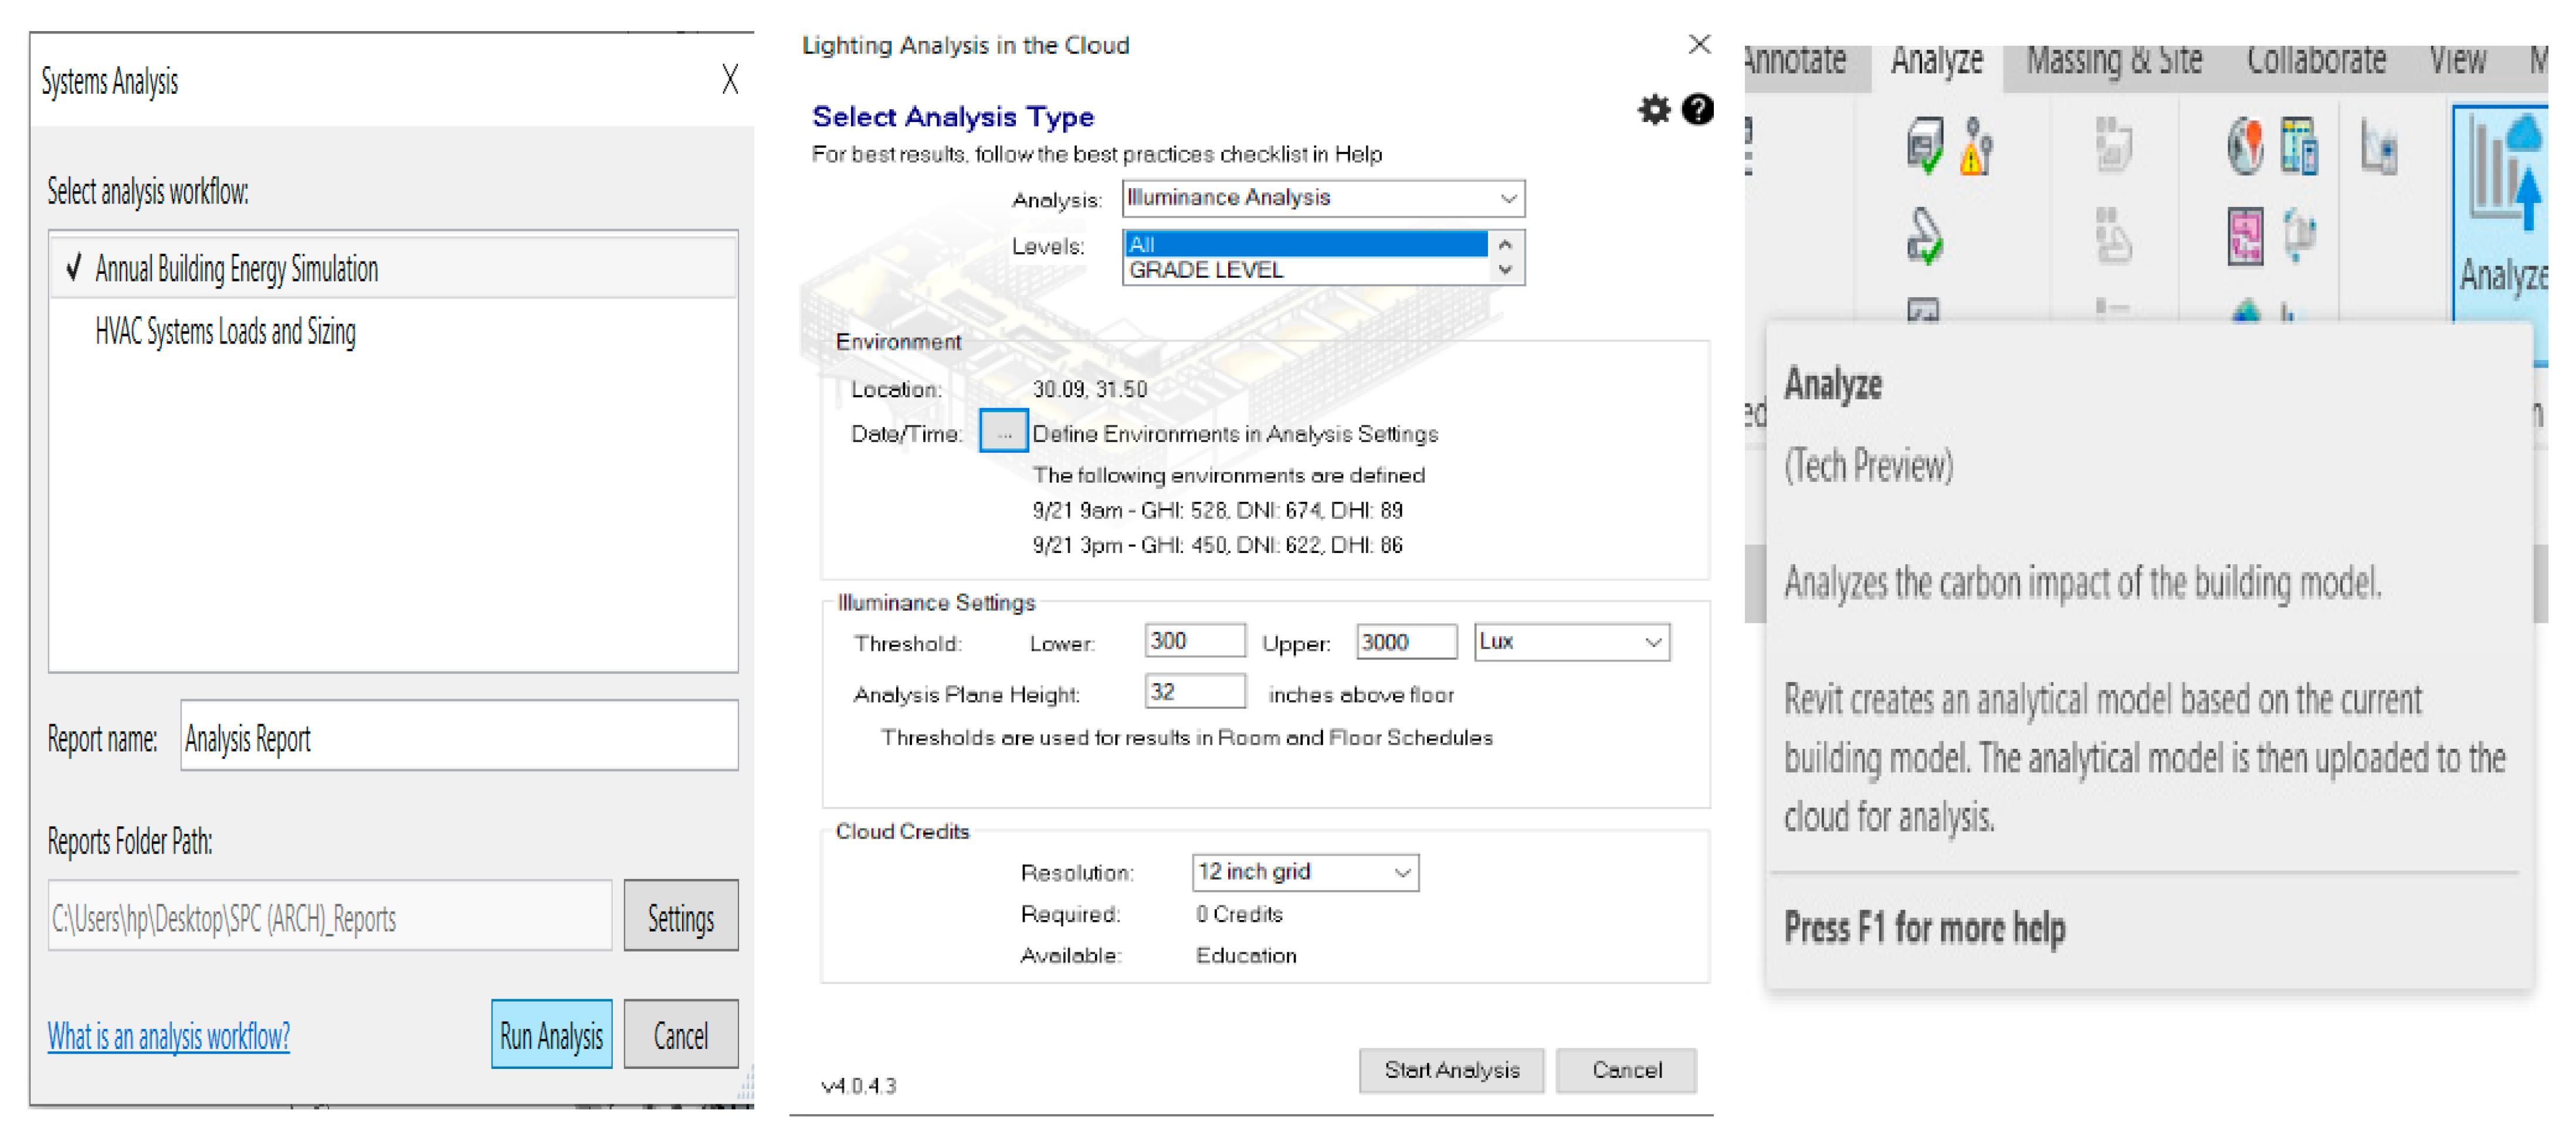Click the schedule panel icon beside globe
Screen dimensions: 2576x1144
click(x=2299, y=147)
